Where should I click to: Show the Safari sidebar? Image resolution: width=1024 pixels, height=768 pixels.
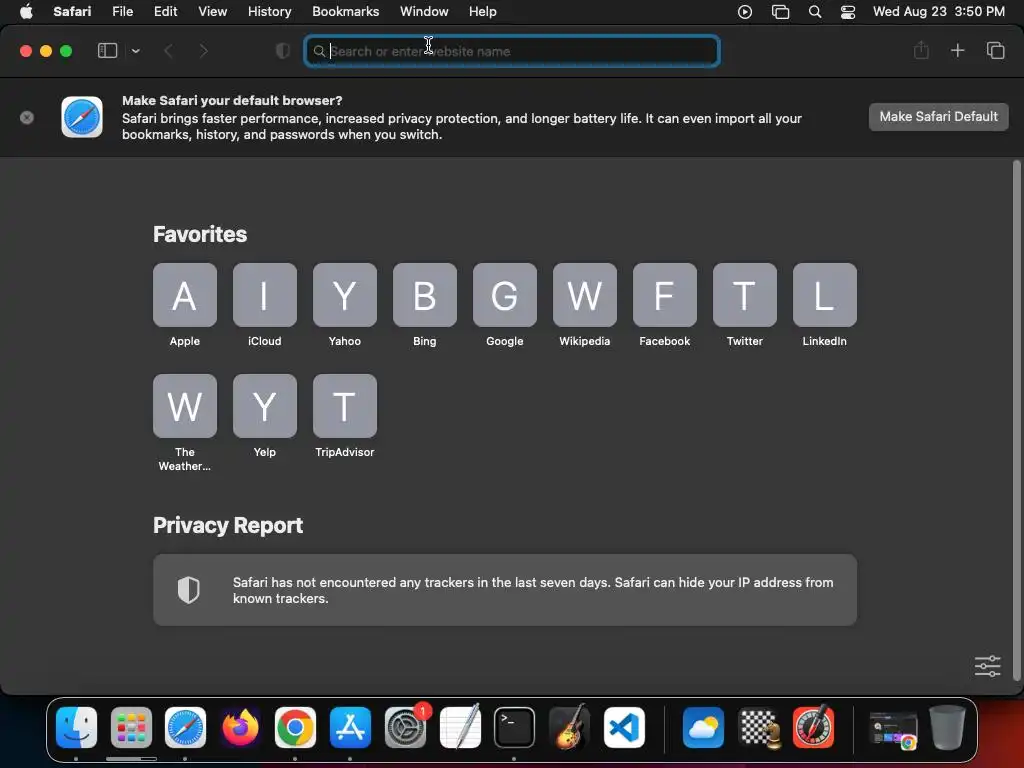coord(107,51)
